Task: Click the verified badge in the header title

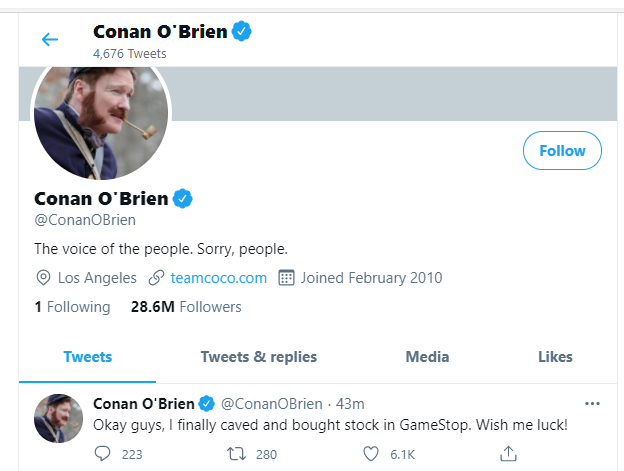Action: [242, 31]
